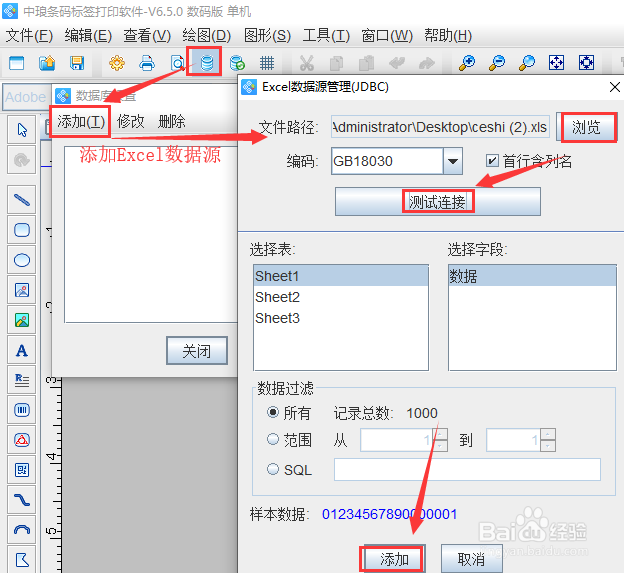
Task: Click the plain magnifier zoom icon
Action: pos(527,63)
